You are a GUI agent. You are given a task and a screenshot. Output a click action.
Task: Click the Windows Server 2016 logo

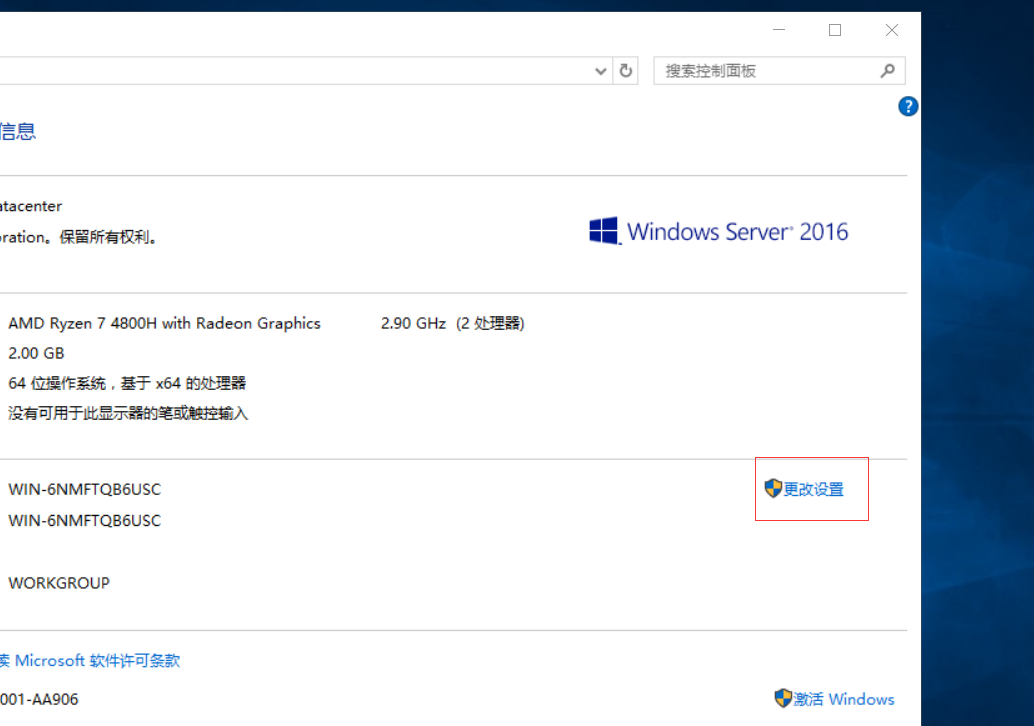click(x=718, y=231)
